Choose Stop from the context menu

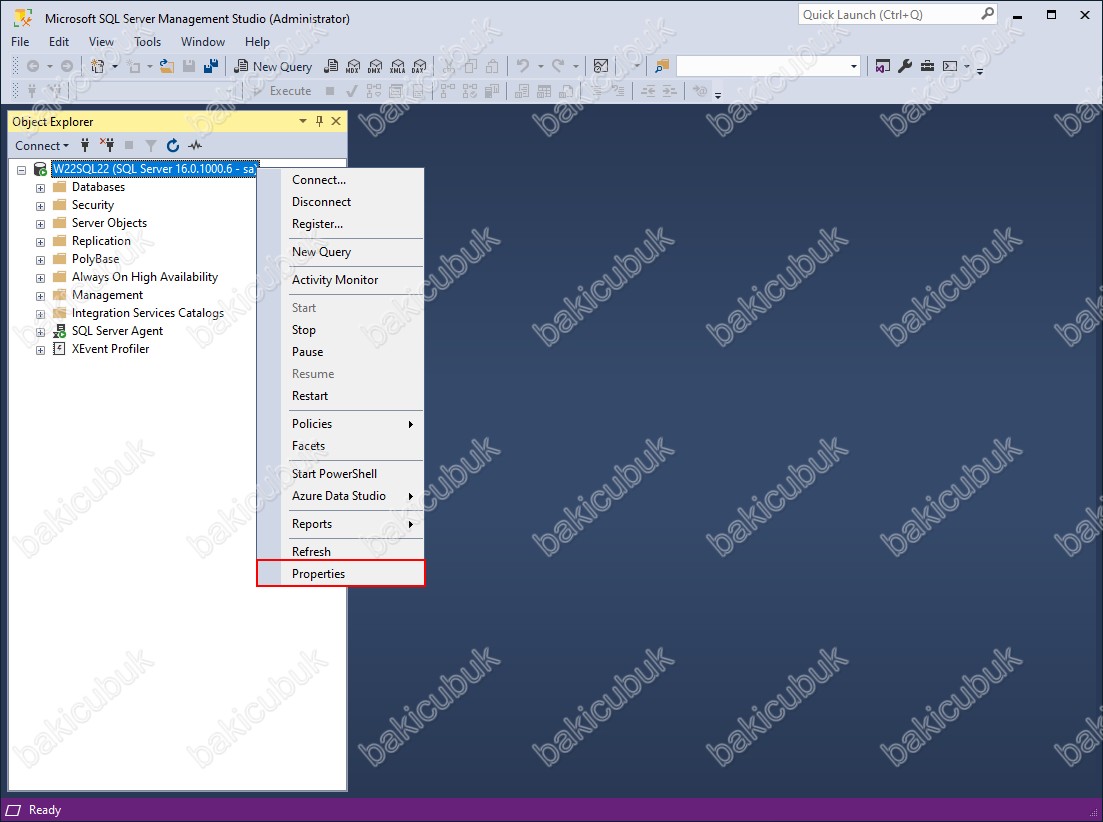point(340,330)
